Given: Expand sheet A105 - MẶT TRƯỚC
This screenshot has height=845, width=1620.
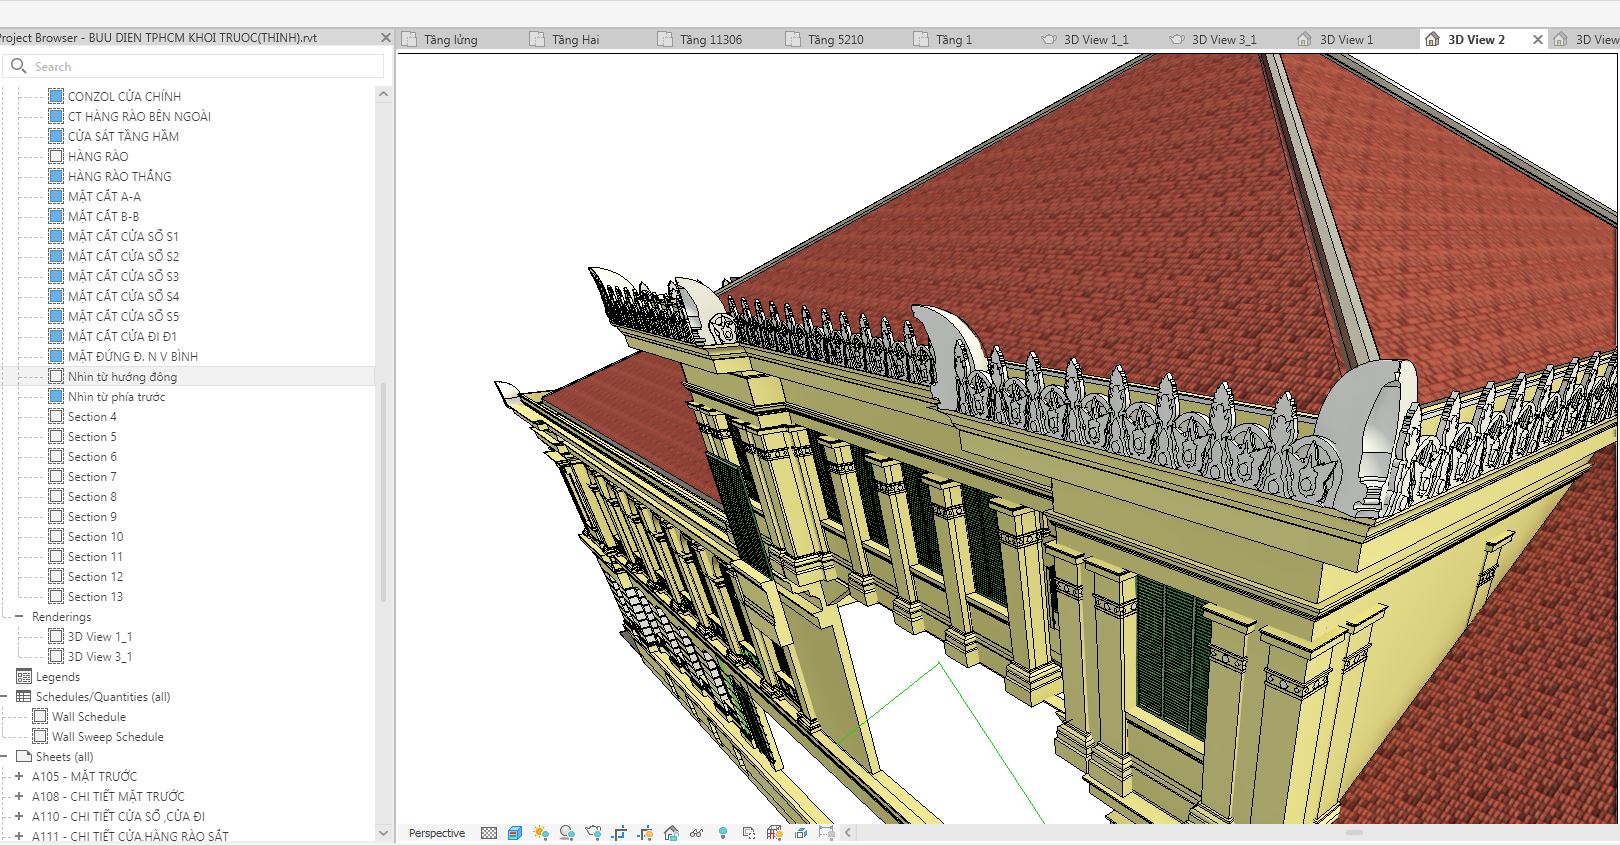Looking at the screenshot, I should click(x=19, y=776).
